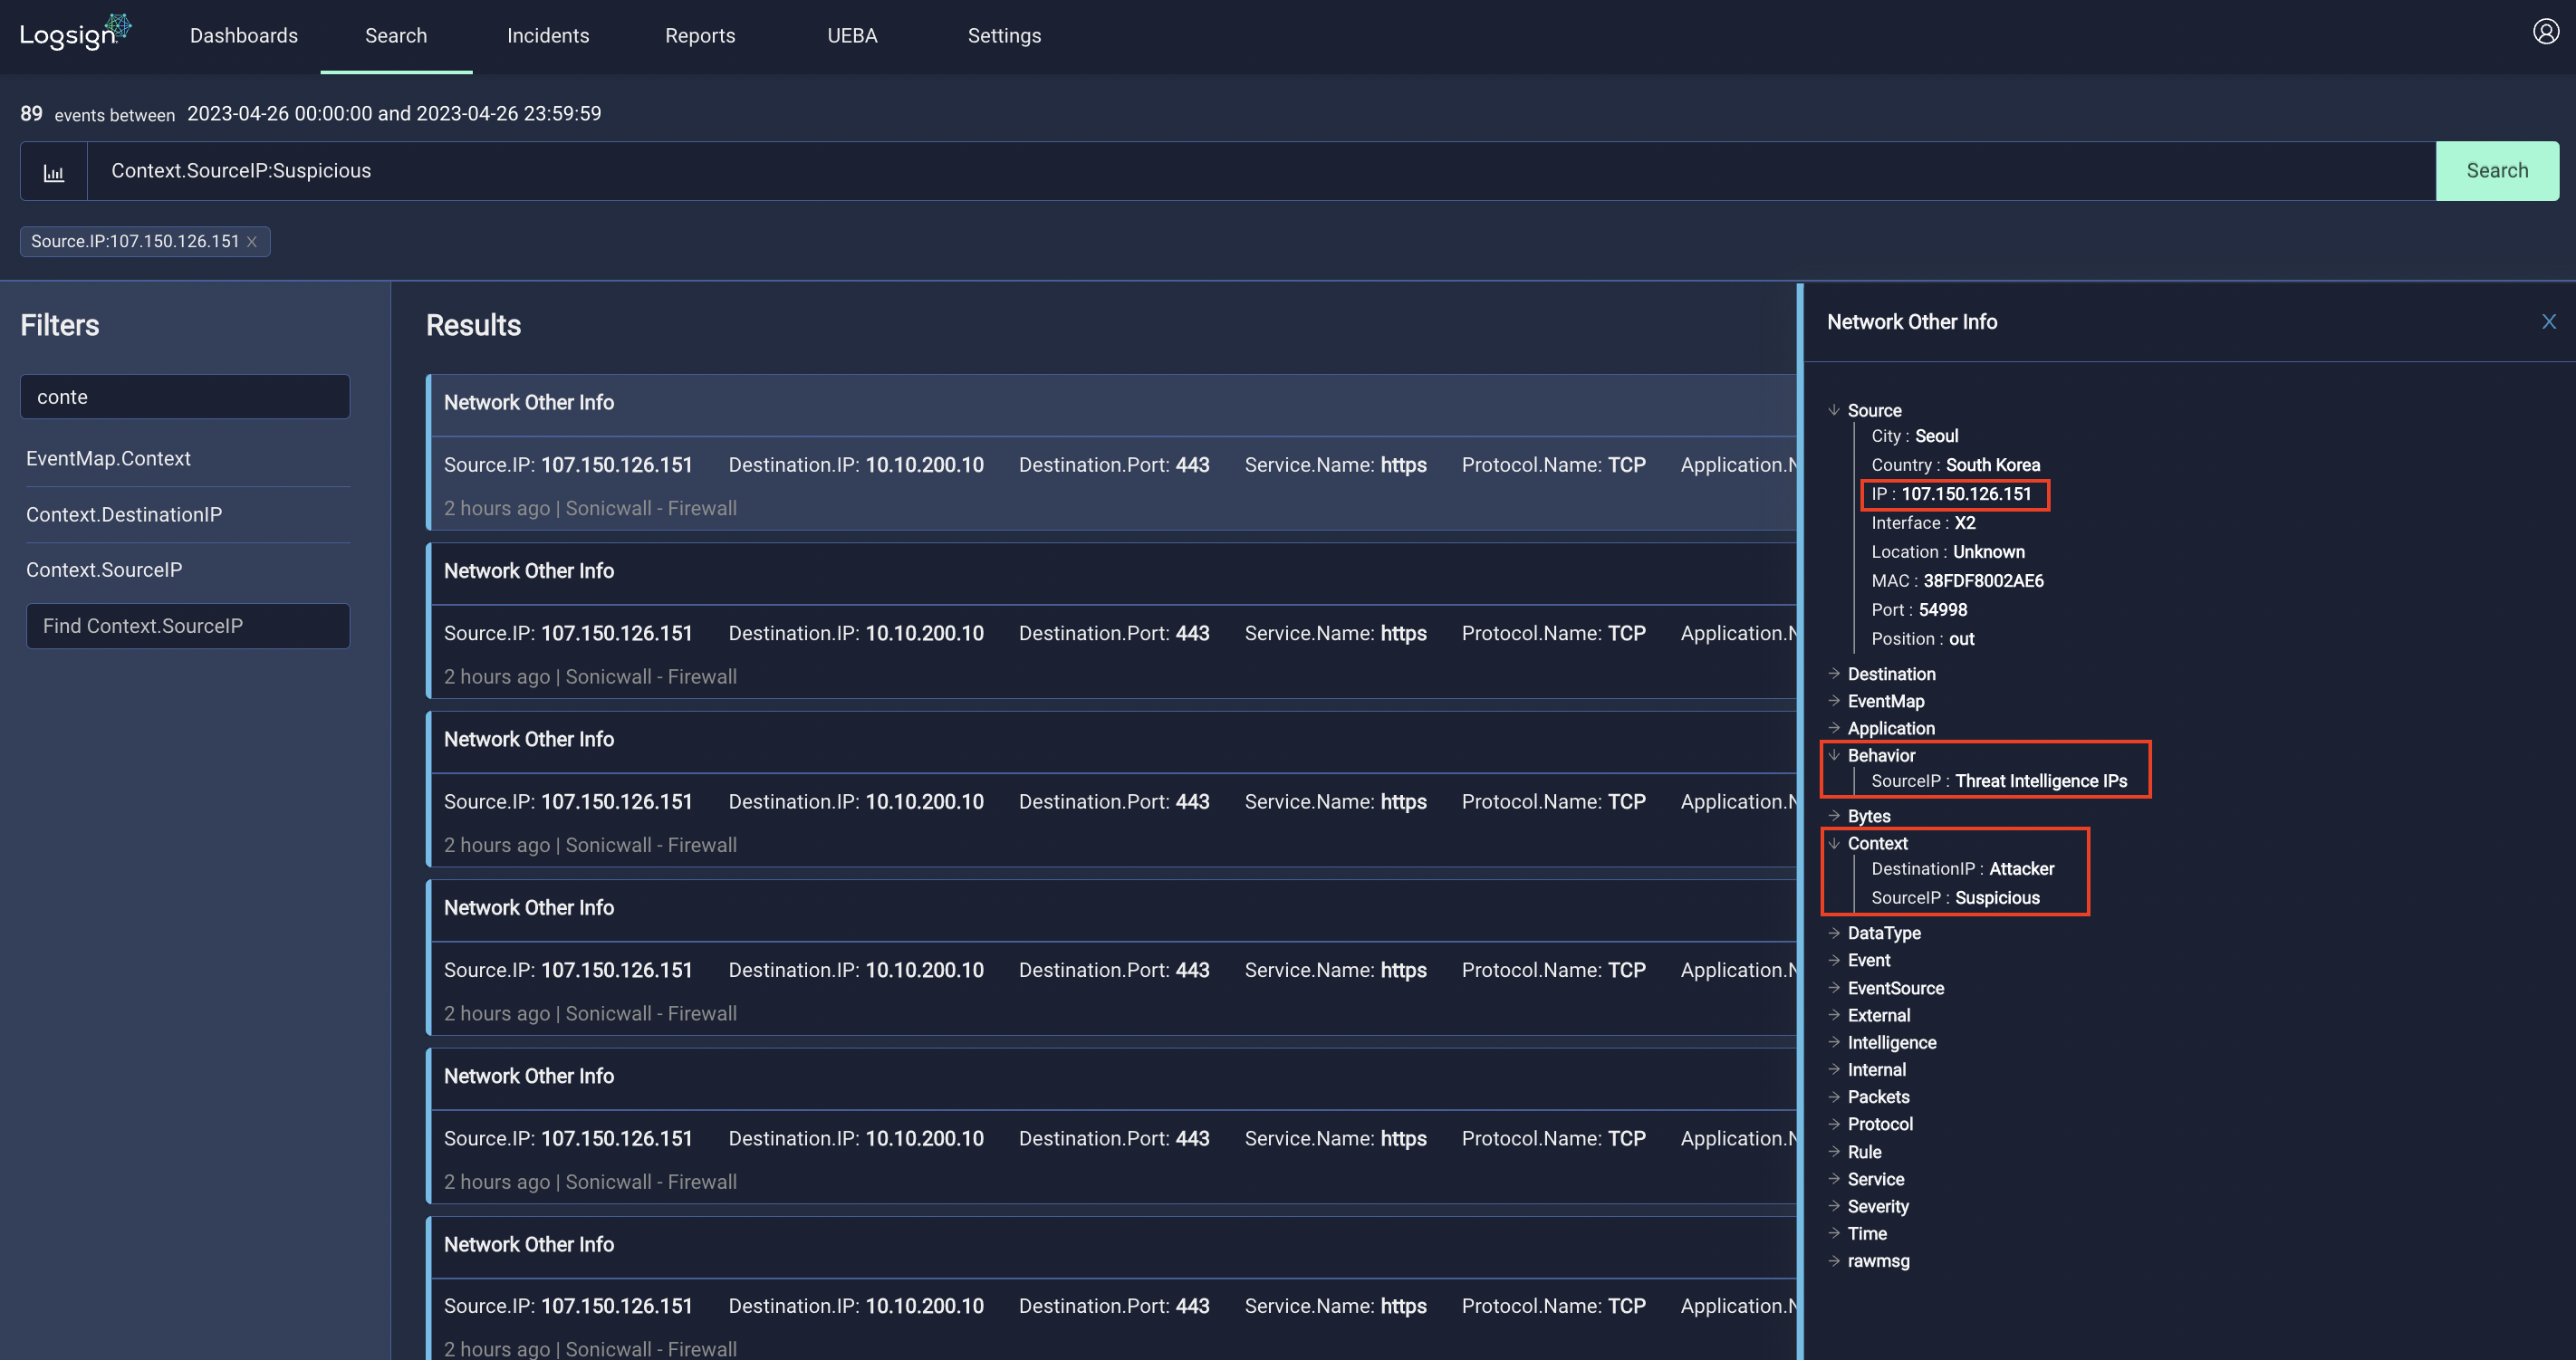Open the UEBA menu
Screen dimensions: 2576x1360
(x=852, y=36)
